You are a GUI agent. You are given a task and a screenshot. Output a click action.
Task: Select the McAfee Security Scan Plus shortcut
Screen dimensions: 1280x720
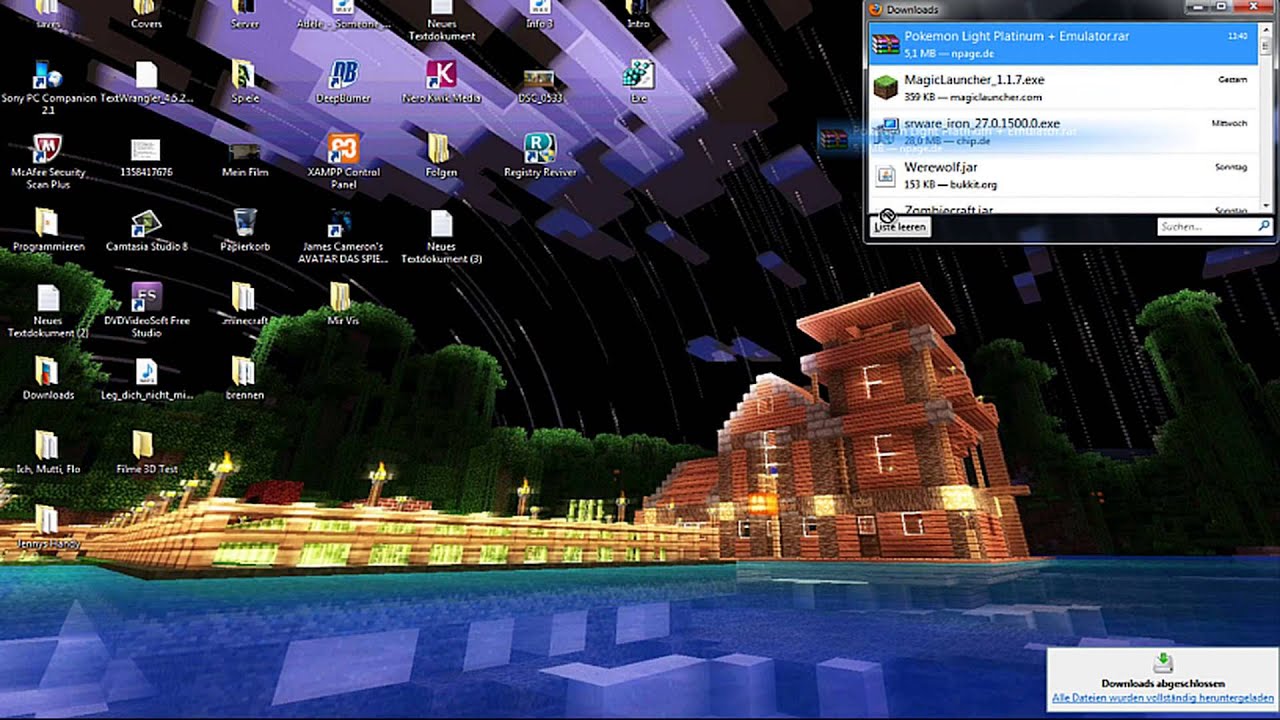[x=47, y=162]
